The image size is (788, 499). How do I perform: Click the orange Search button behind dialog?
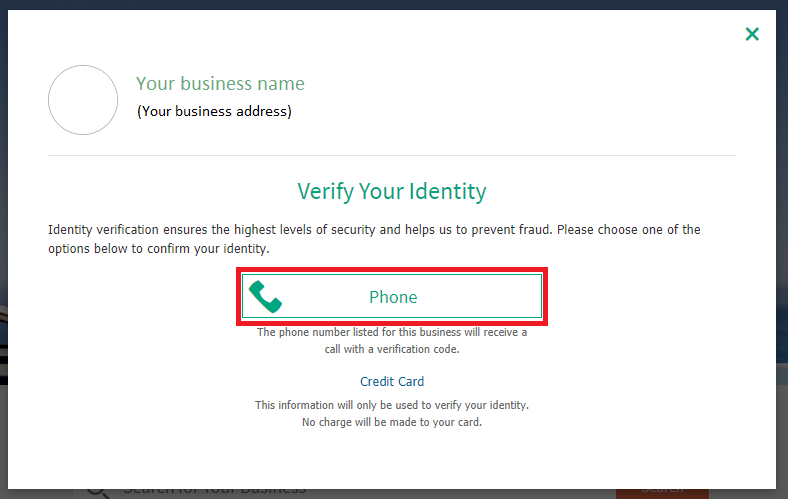coord(662,494)
